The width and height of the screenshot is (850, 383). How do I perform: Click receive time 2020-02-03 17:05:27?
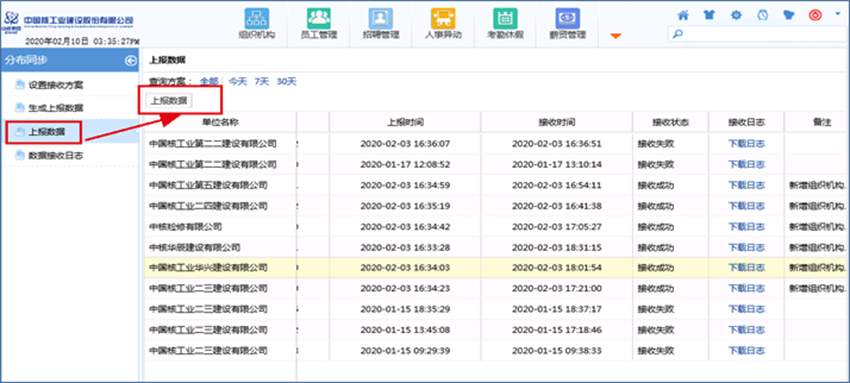[x=557, y=226]
